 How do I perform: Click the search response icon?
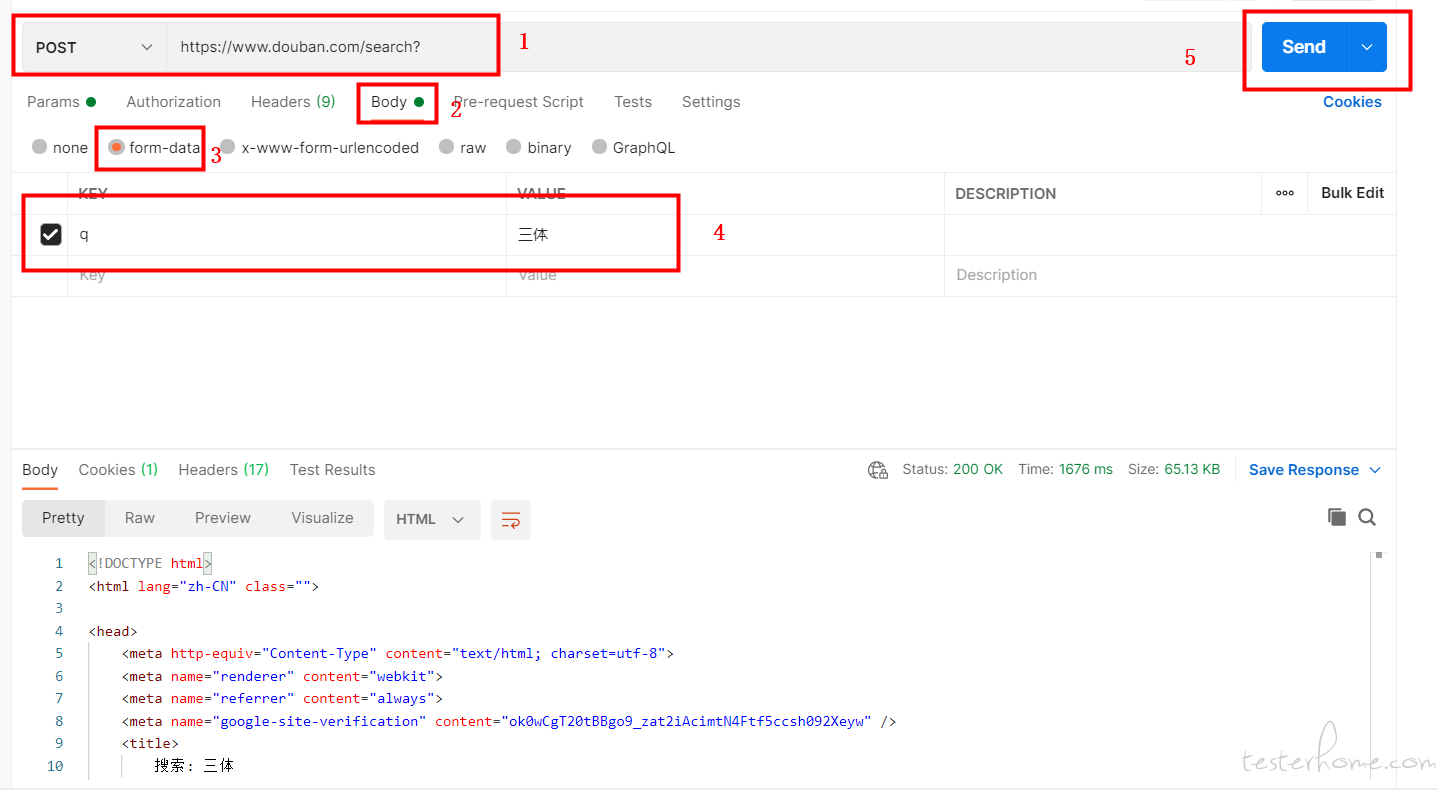1367,517
